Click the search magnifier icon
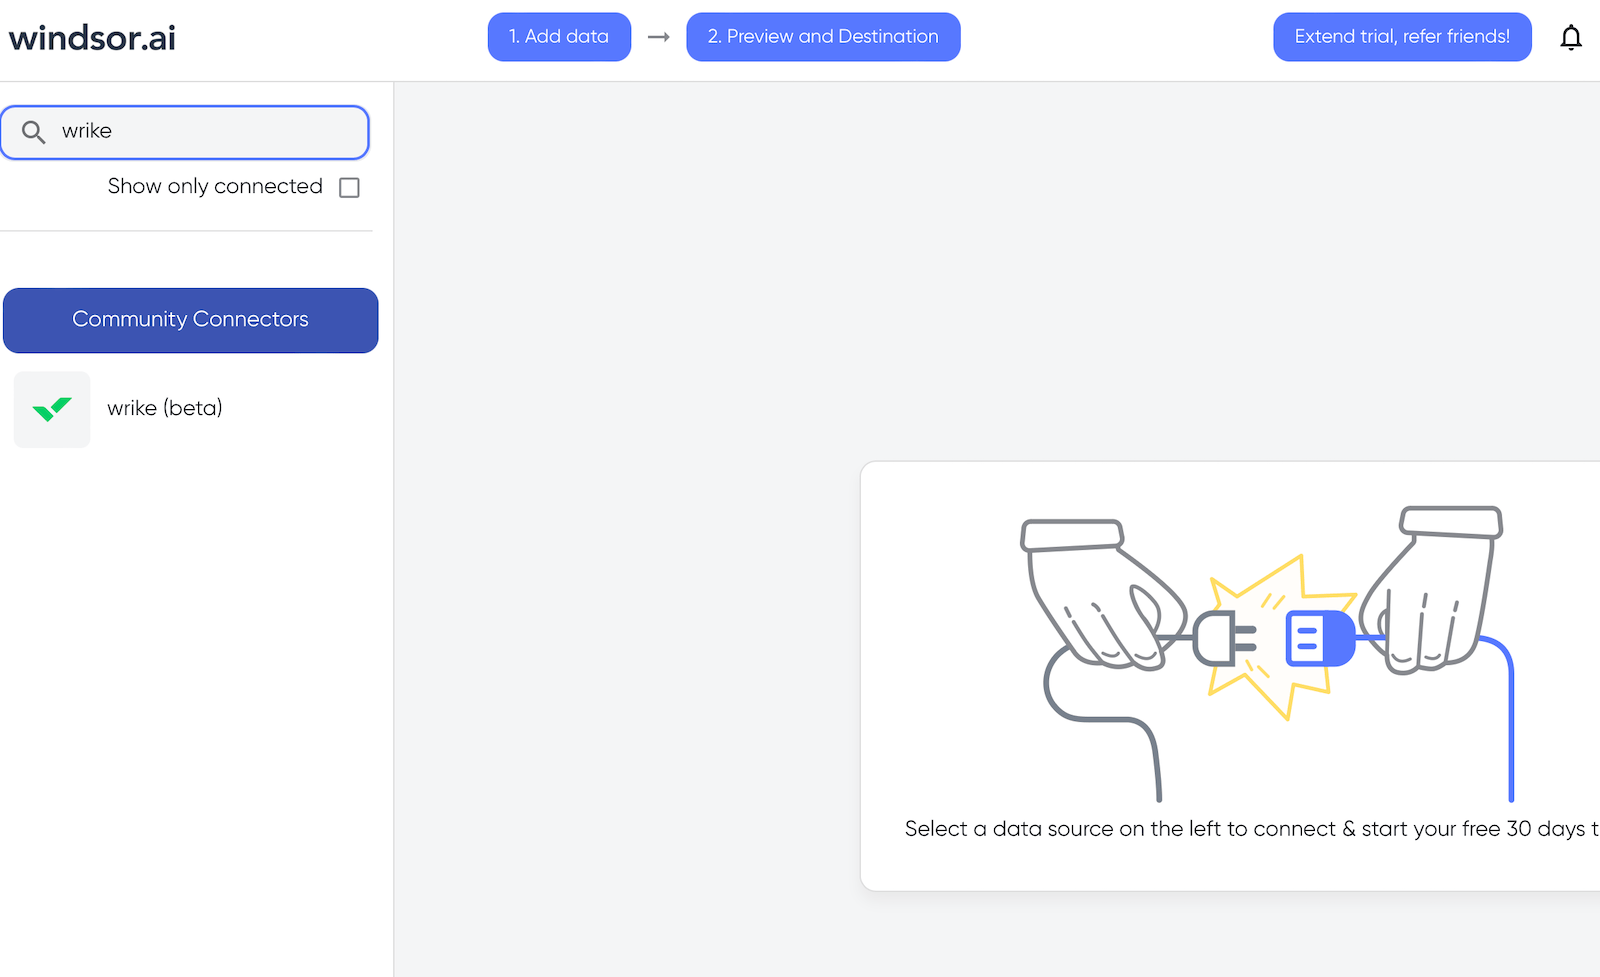This screenshot has width=1600, height=977. [34, 132]
